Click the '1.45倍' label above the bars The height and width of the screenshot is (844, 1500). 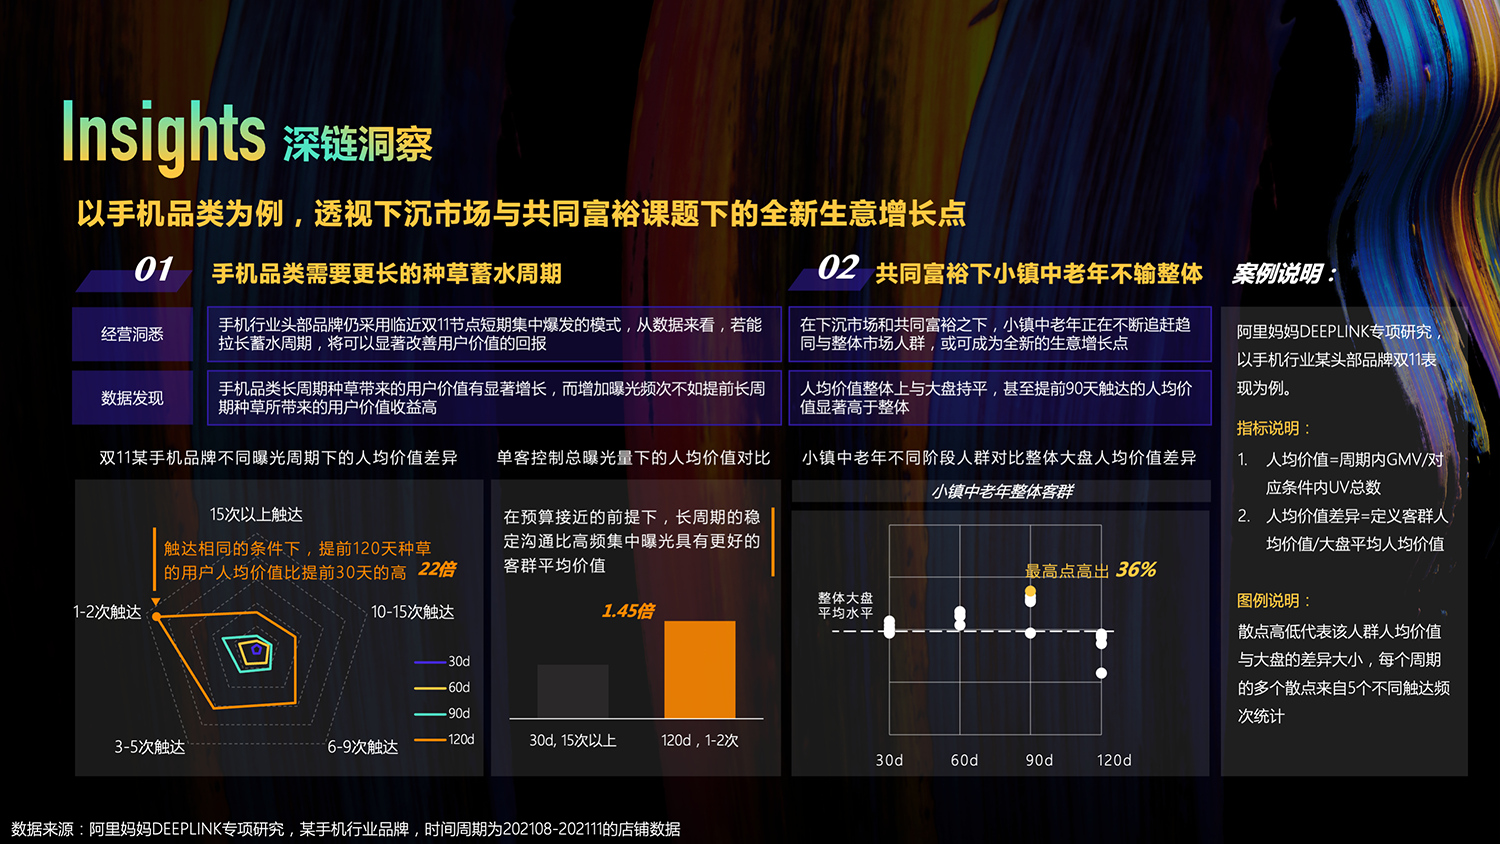(x=628, y=611)
